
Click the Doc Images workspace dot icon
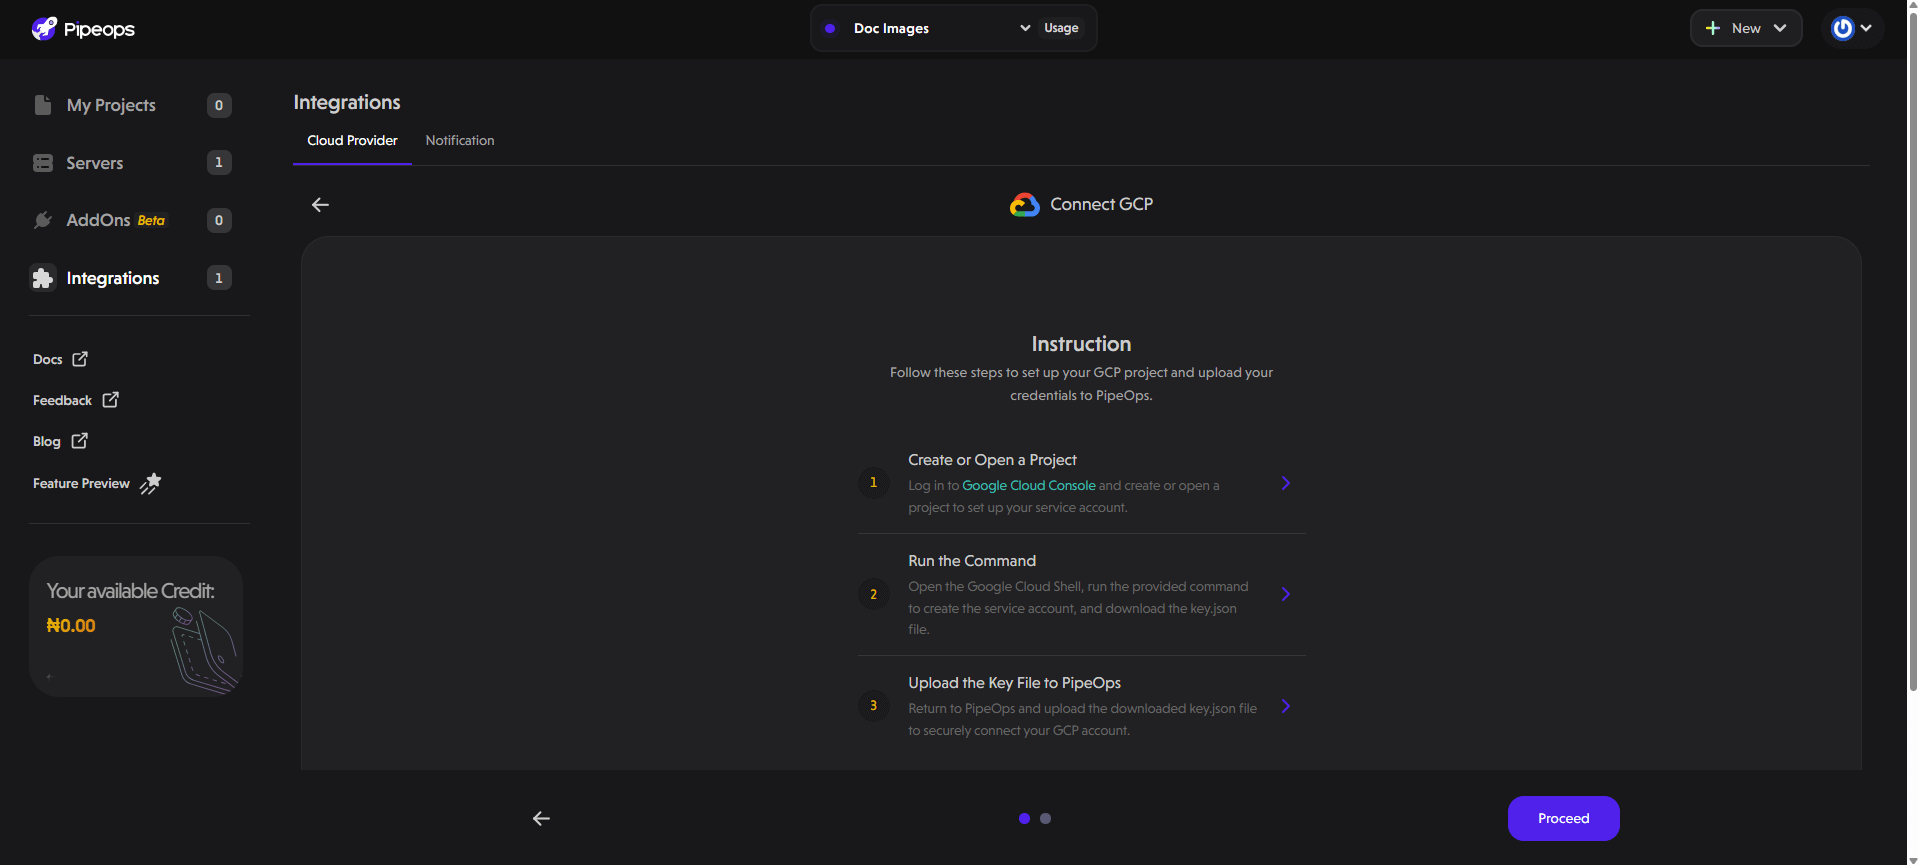click(830, 28)
